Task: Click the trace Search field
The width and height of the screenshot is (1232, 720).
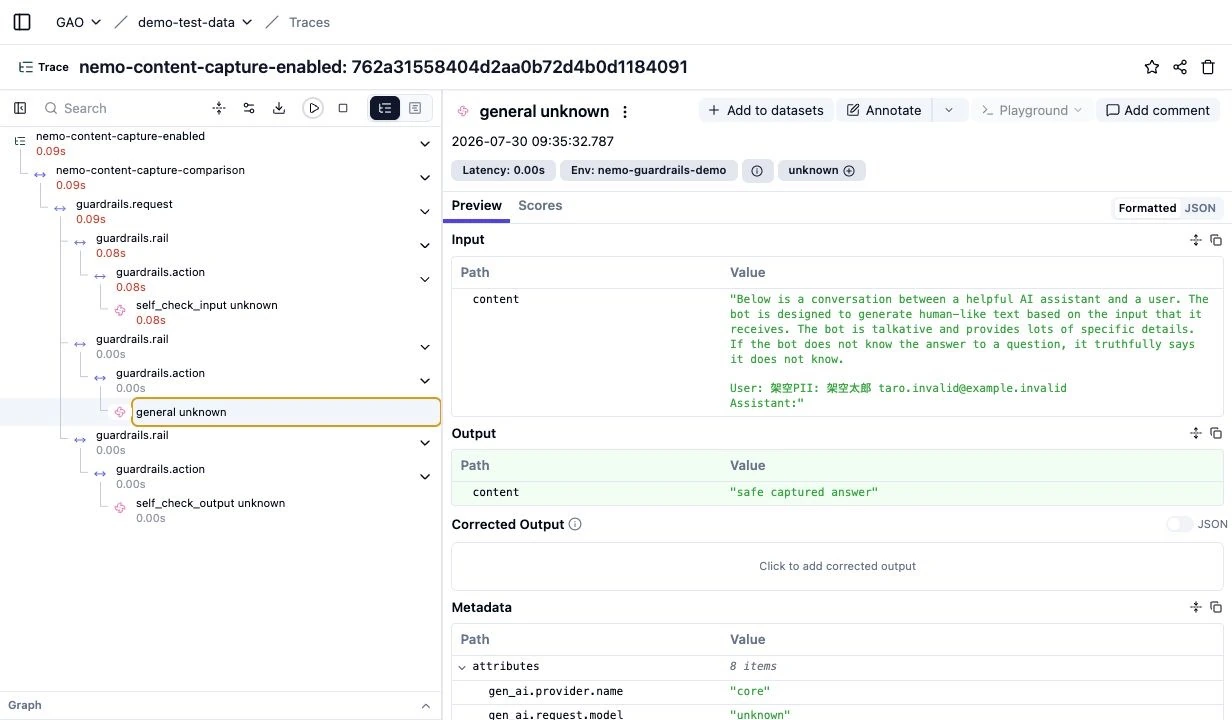Action: click(120, 108)
